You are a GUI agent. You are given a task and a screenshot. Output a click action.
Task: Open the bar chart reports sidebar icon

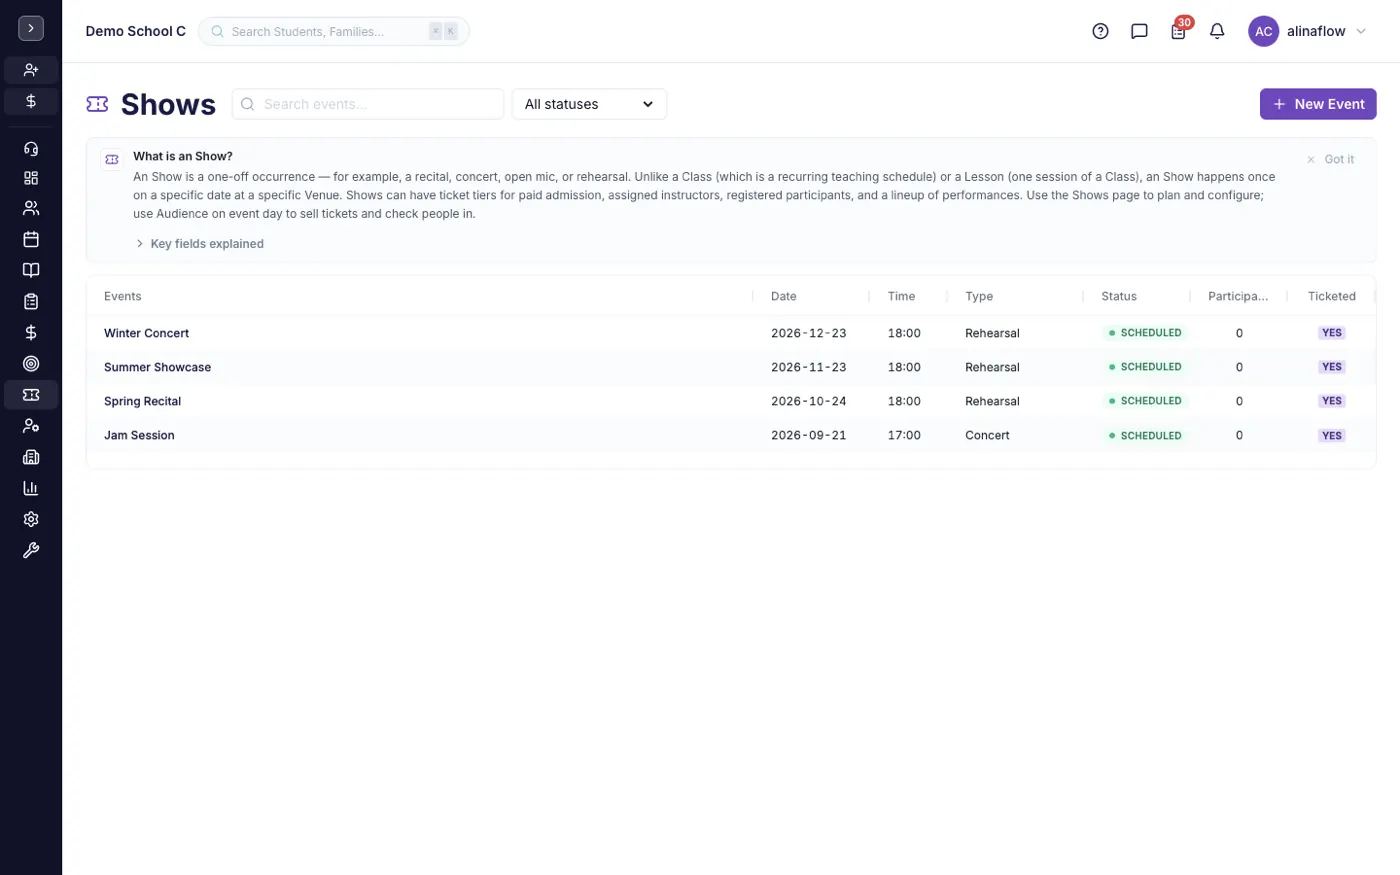pyautogui.click(x=31, y=488)
